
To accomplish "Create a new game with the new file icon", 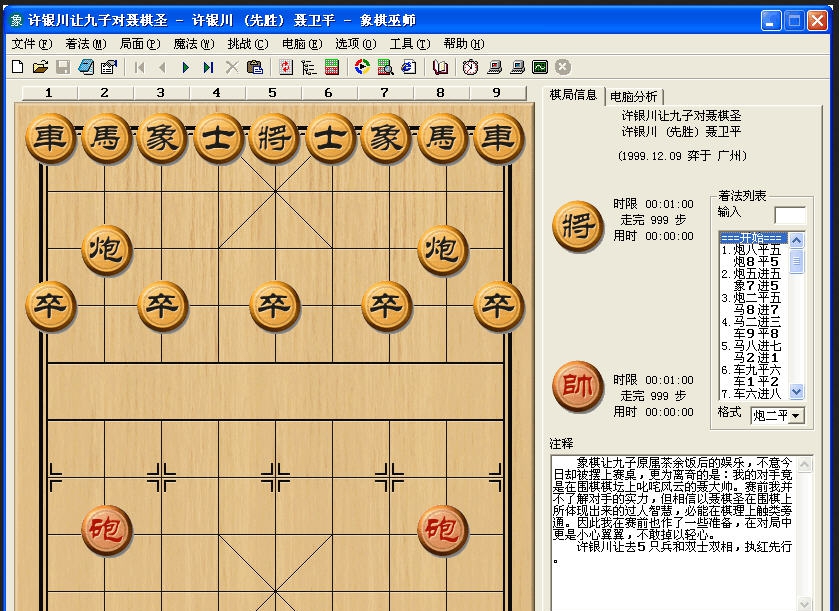I will tap(17, 67).
